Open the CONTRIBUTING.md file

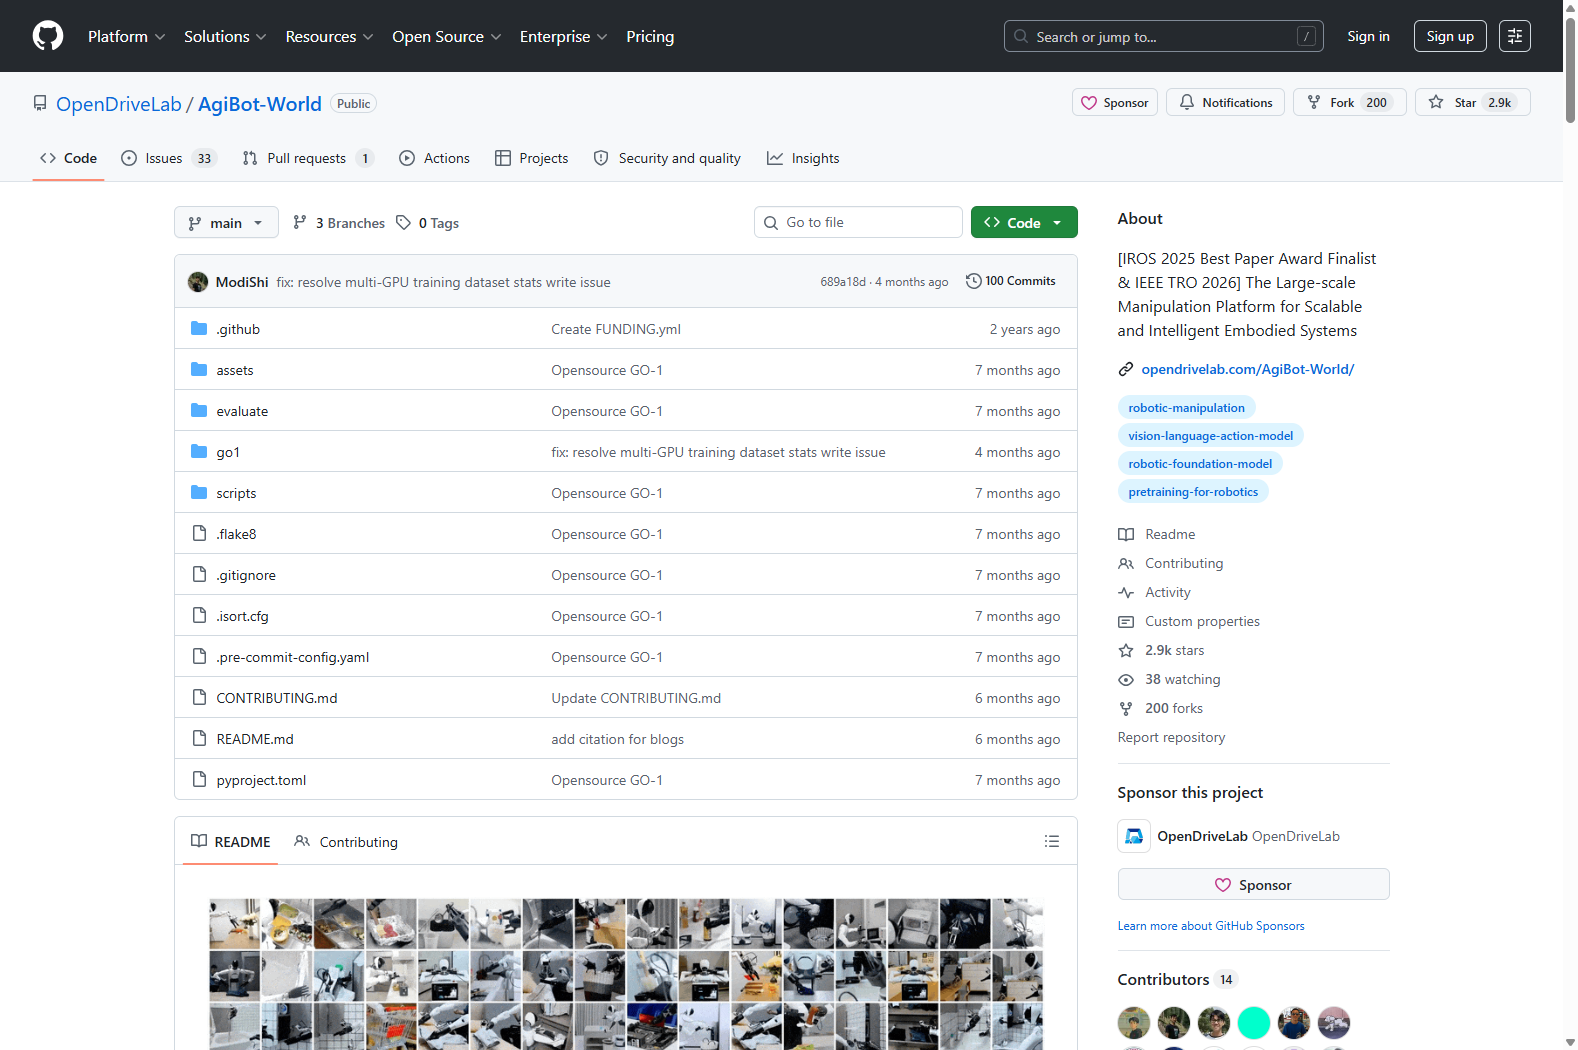pos(277,698)
